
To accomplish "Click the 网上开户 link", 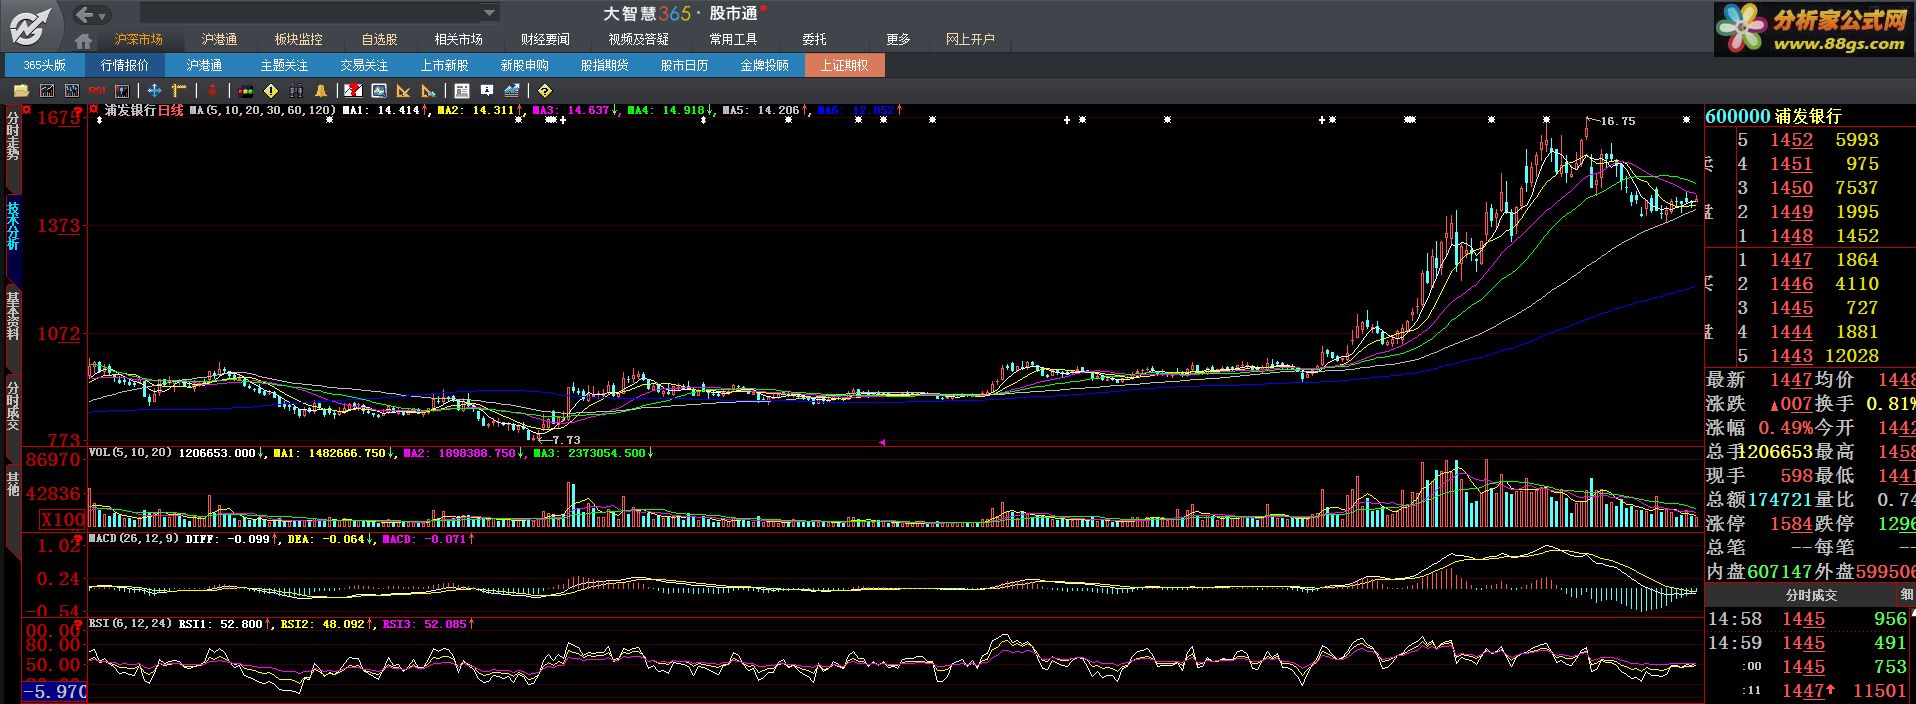I will [x=970, y=39].
